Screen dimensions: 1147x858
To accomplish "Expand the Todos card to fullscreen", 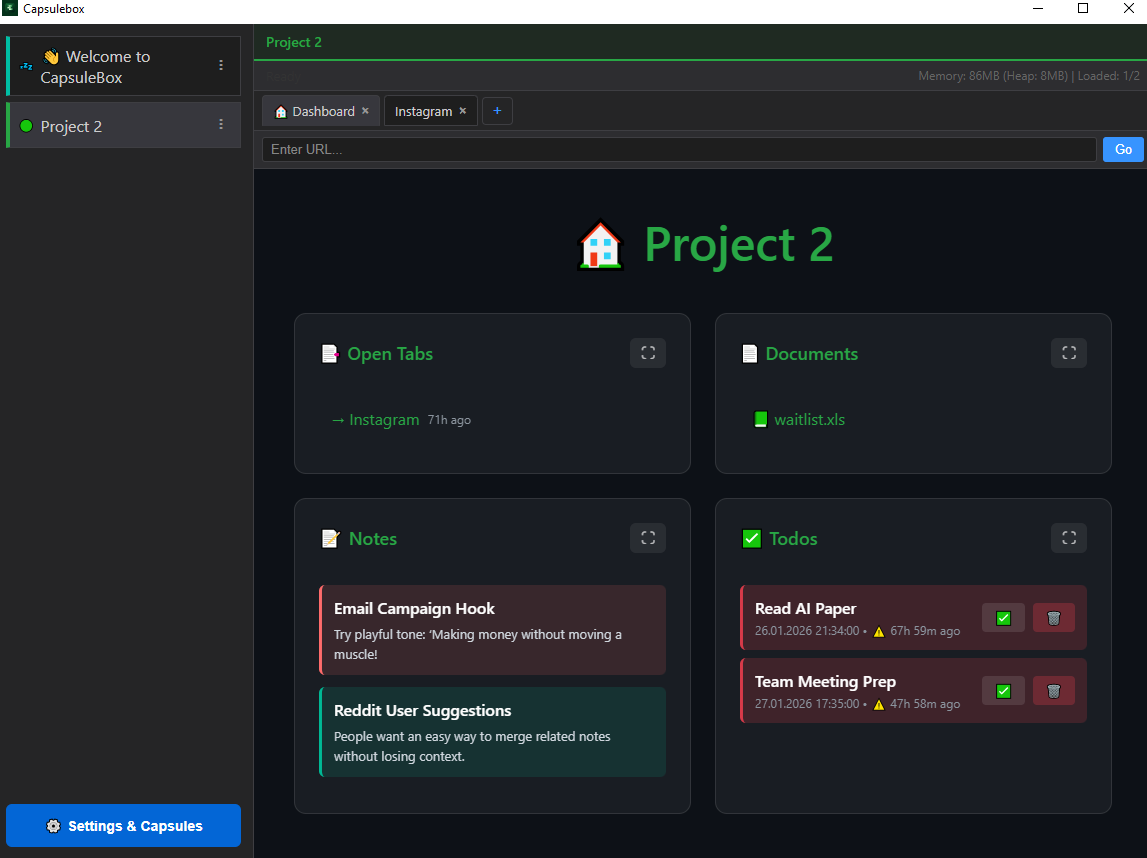I will pyautogui.click(x=1068, y=538).
